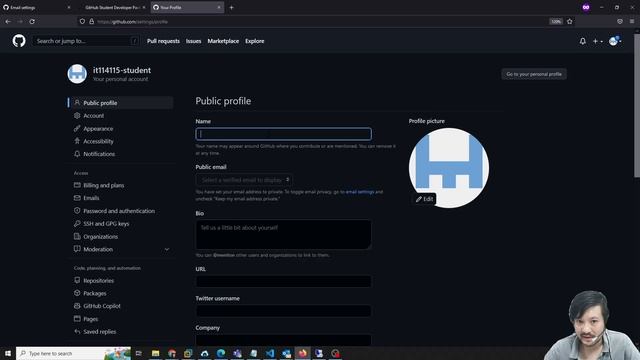Click the Saved replies arrow icon

pos(77,331)
